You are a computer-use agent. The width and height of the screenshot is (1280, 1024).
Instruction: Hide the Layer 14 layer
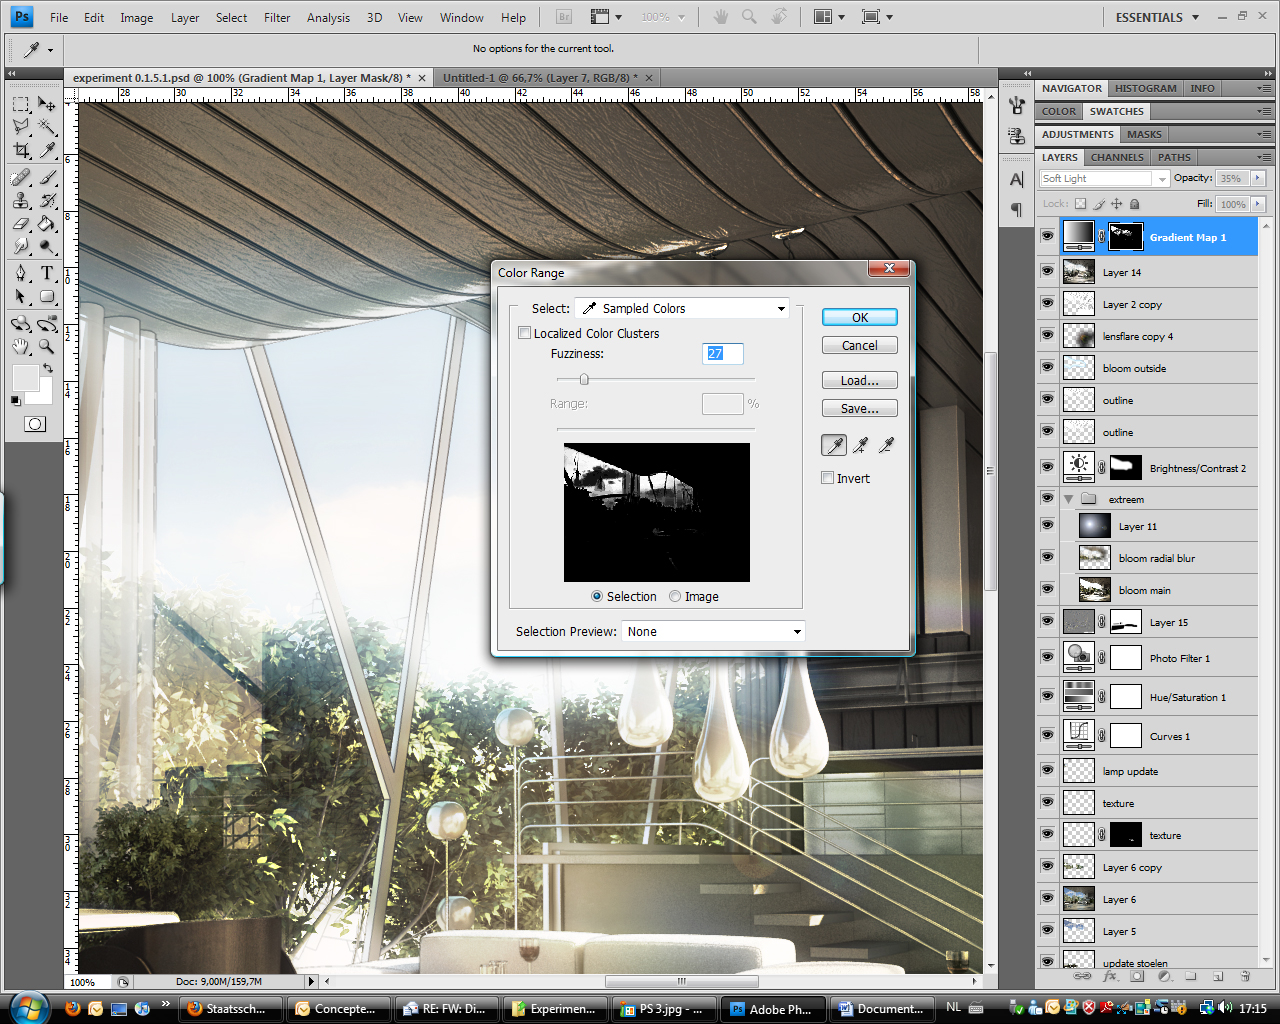click(x=1047, y=271)
